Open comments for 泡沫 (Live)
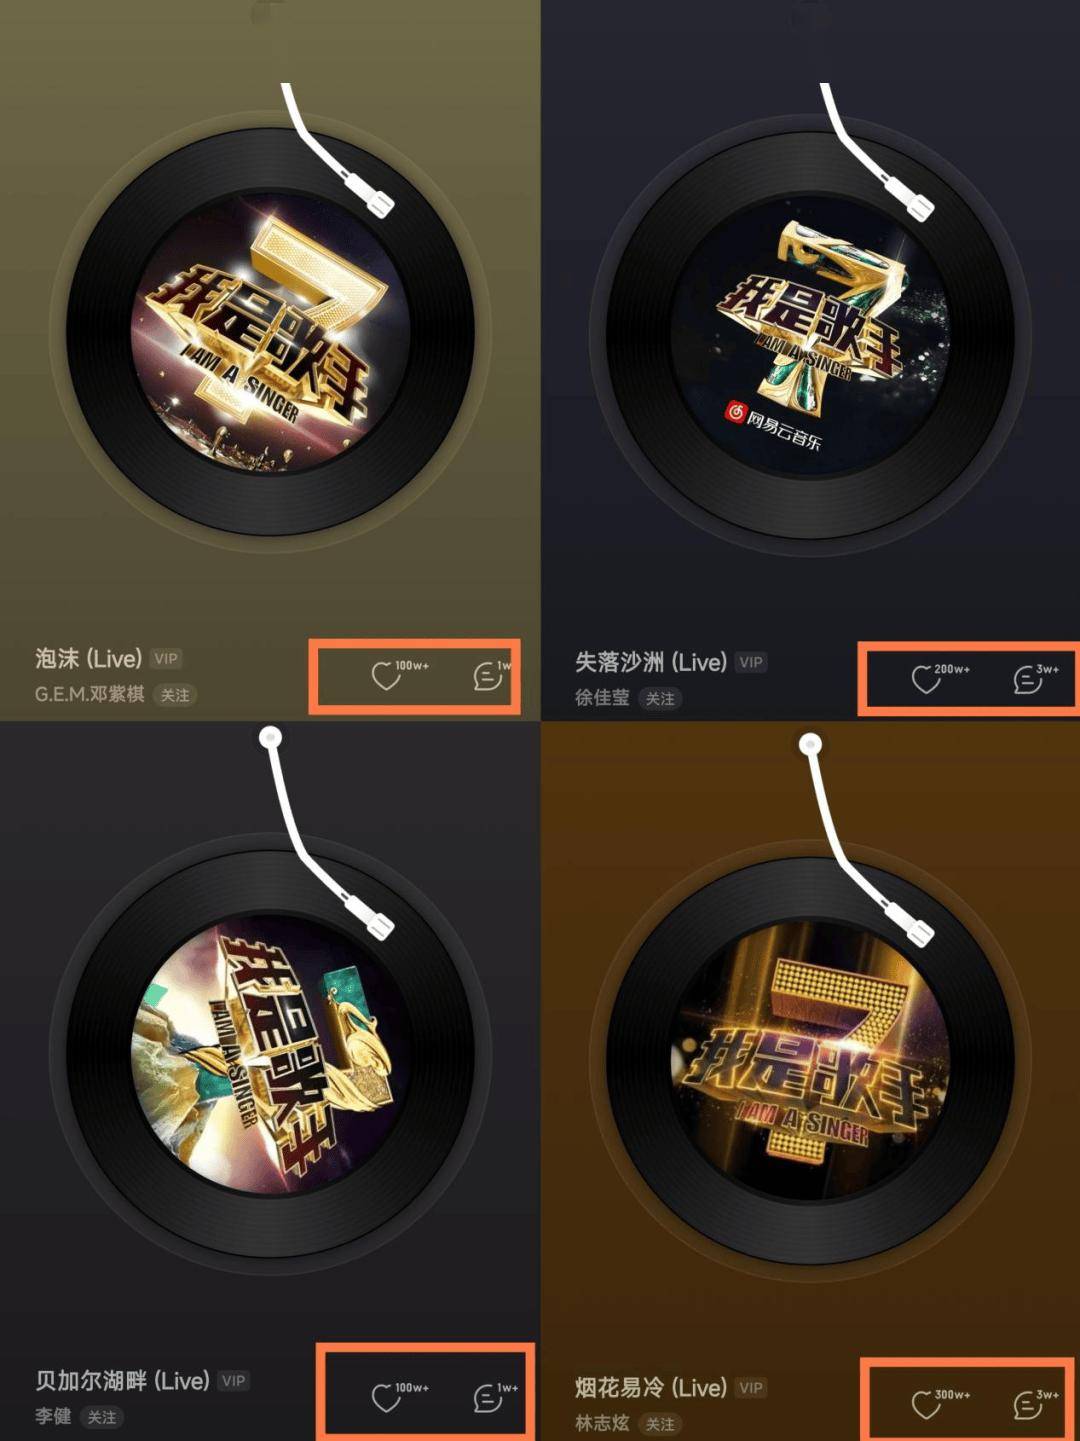 [x=488, y=676]
